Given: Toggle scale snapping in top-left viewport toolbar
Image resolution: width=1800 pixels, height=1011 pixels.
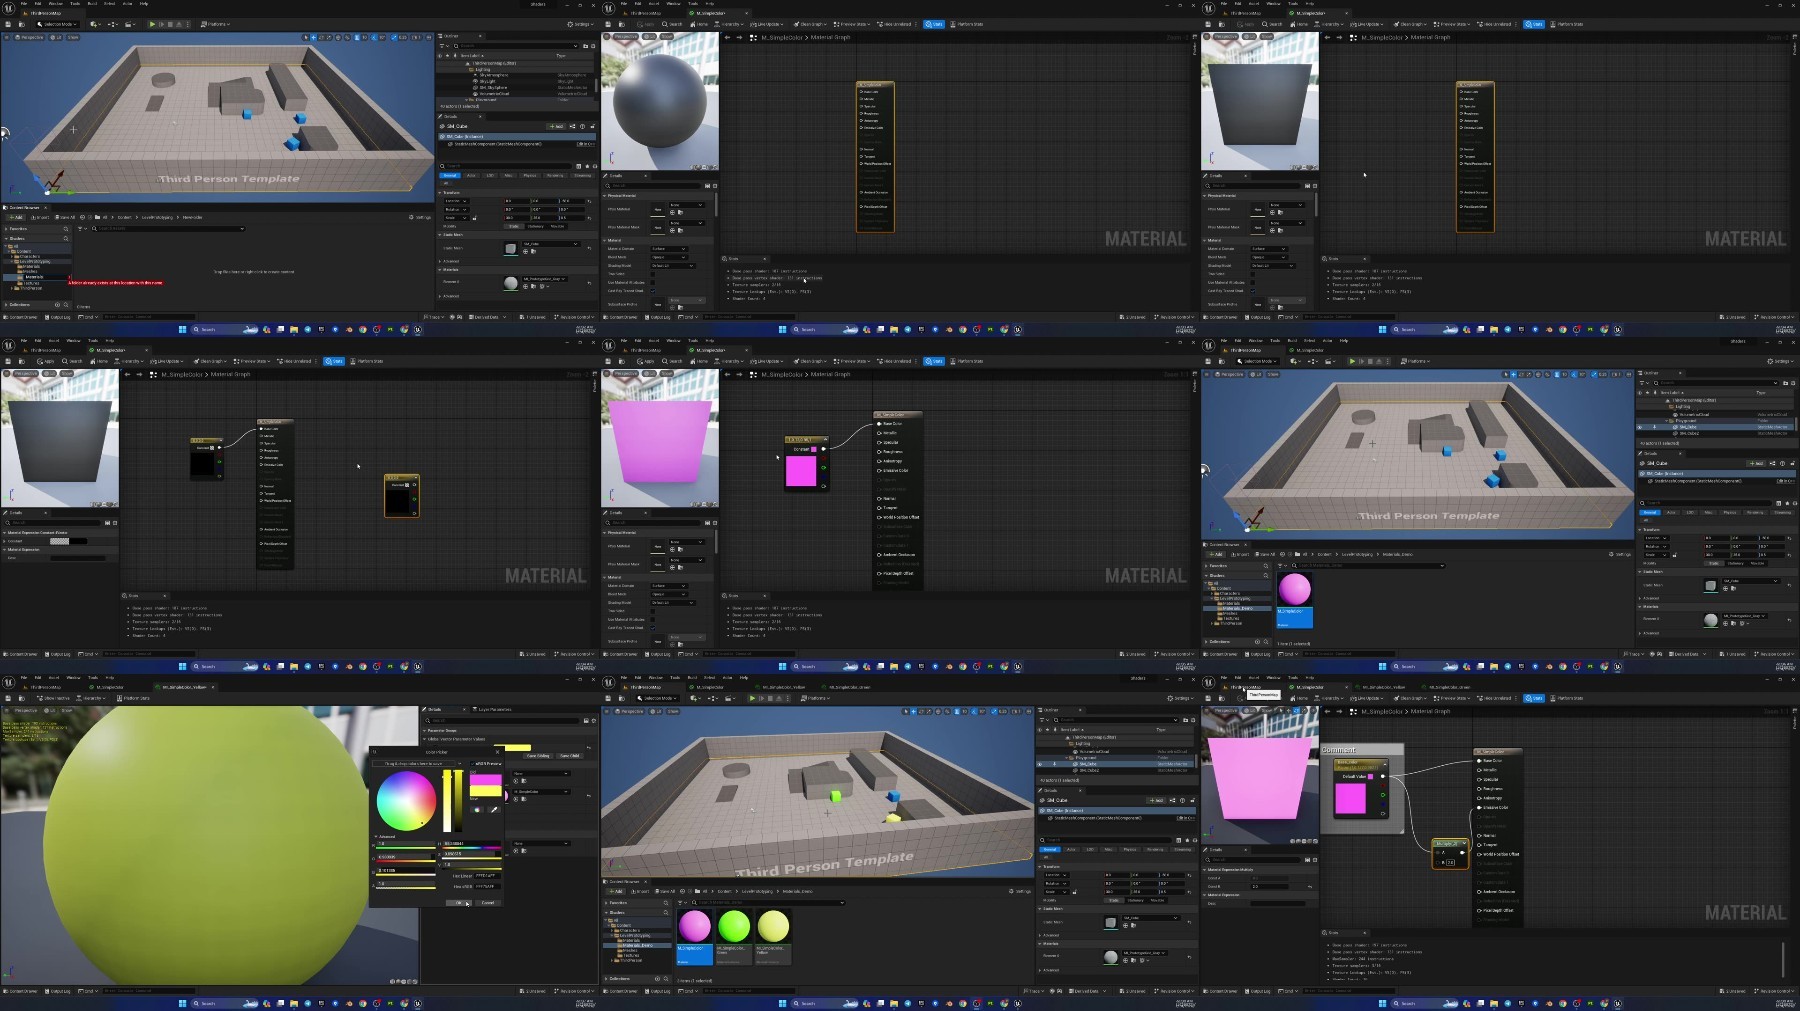Looking at the screenshot, I should click(x=394, y=37).
